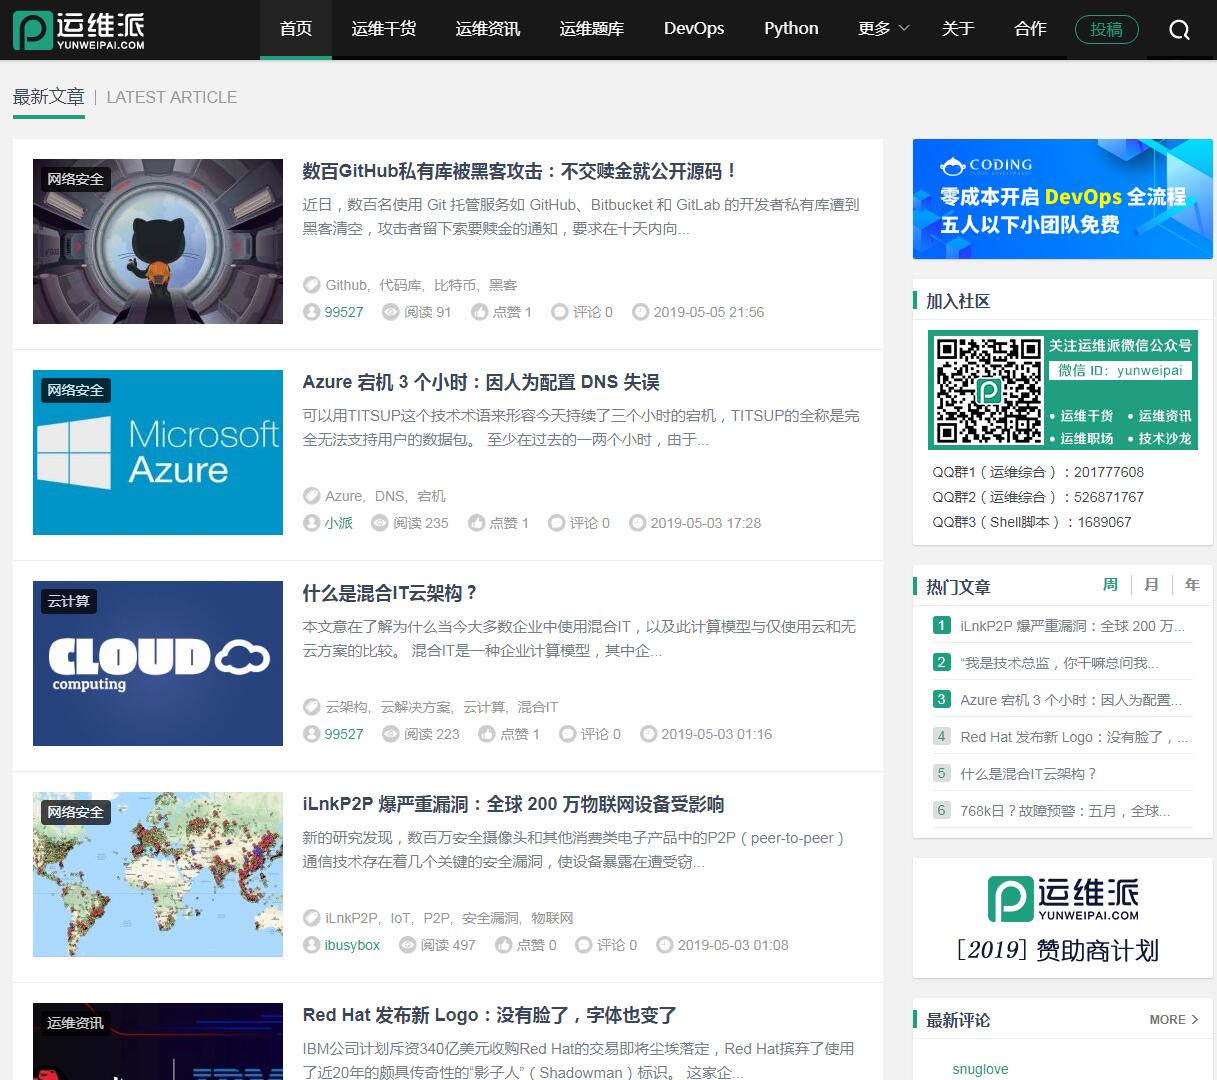Click the 比特币 tag
Viewport: 1217px width, 1080px height.
click(x=455, y=285)
